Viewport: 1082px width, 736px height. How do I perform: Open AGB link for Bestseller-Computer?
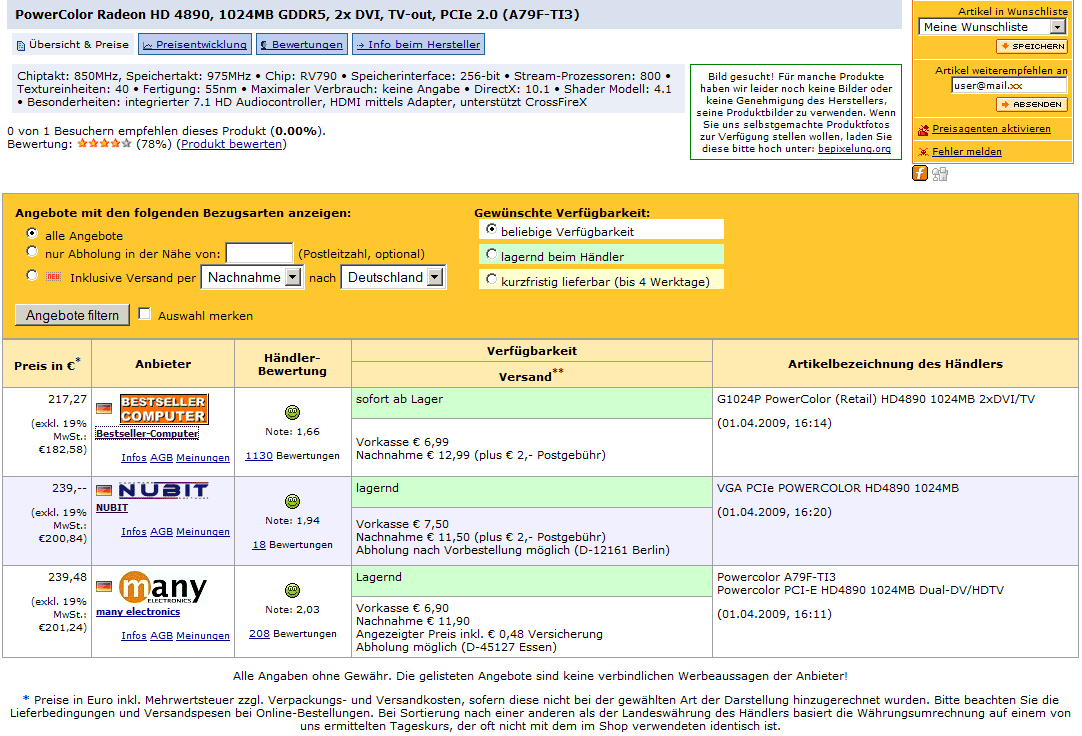(161, 458)
